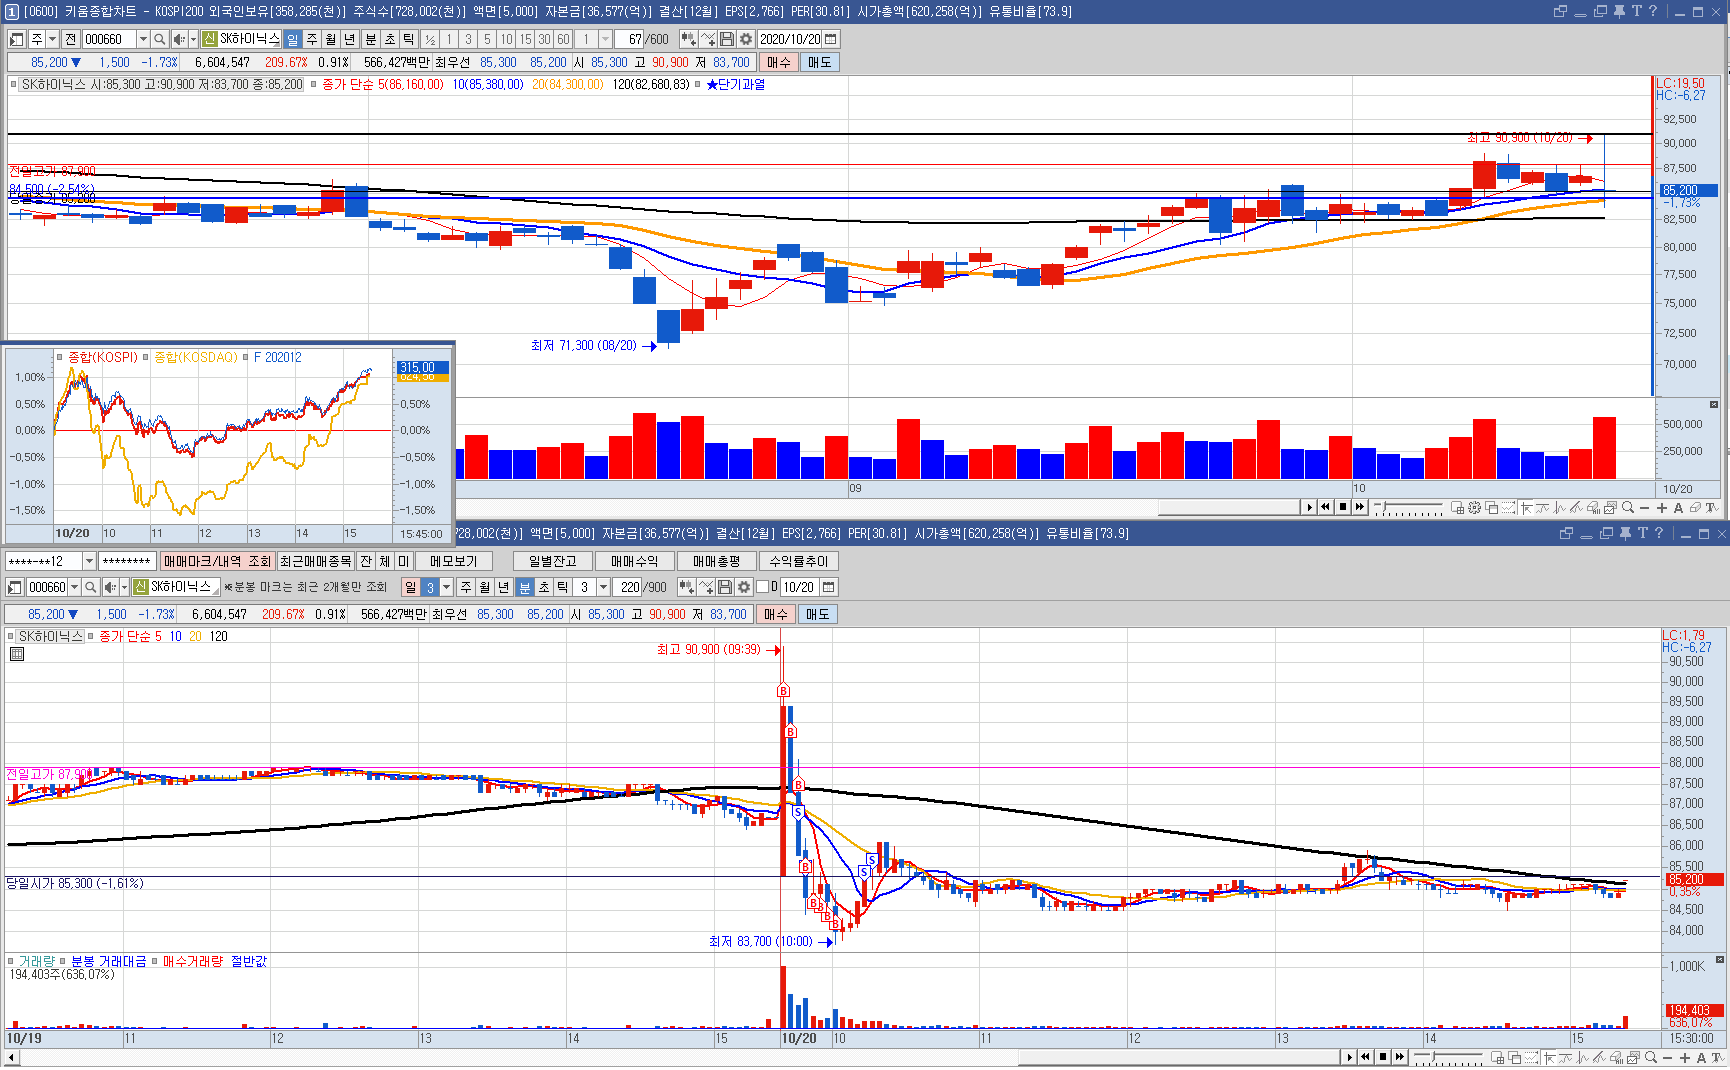Click the 매매마크/내역 조회 button
This screenshot has height=1070, width=1730.
pos(217,561)
